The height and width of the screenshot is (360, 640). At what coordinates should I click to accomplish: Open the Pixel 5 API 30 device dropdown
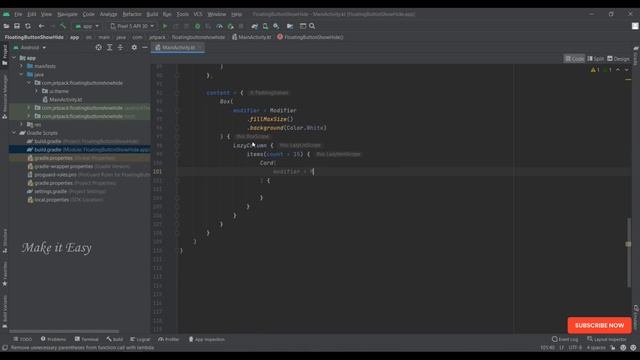[x=132, y=26]
